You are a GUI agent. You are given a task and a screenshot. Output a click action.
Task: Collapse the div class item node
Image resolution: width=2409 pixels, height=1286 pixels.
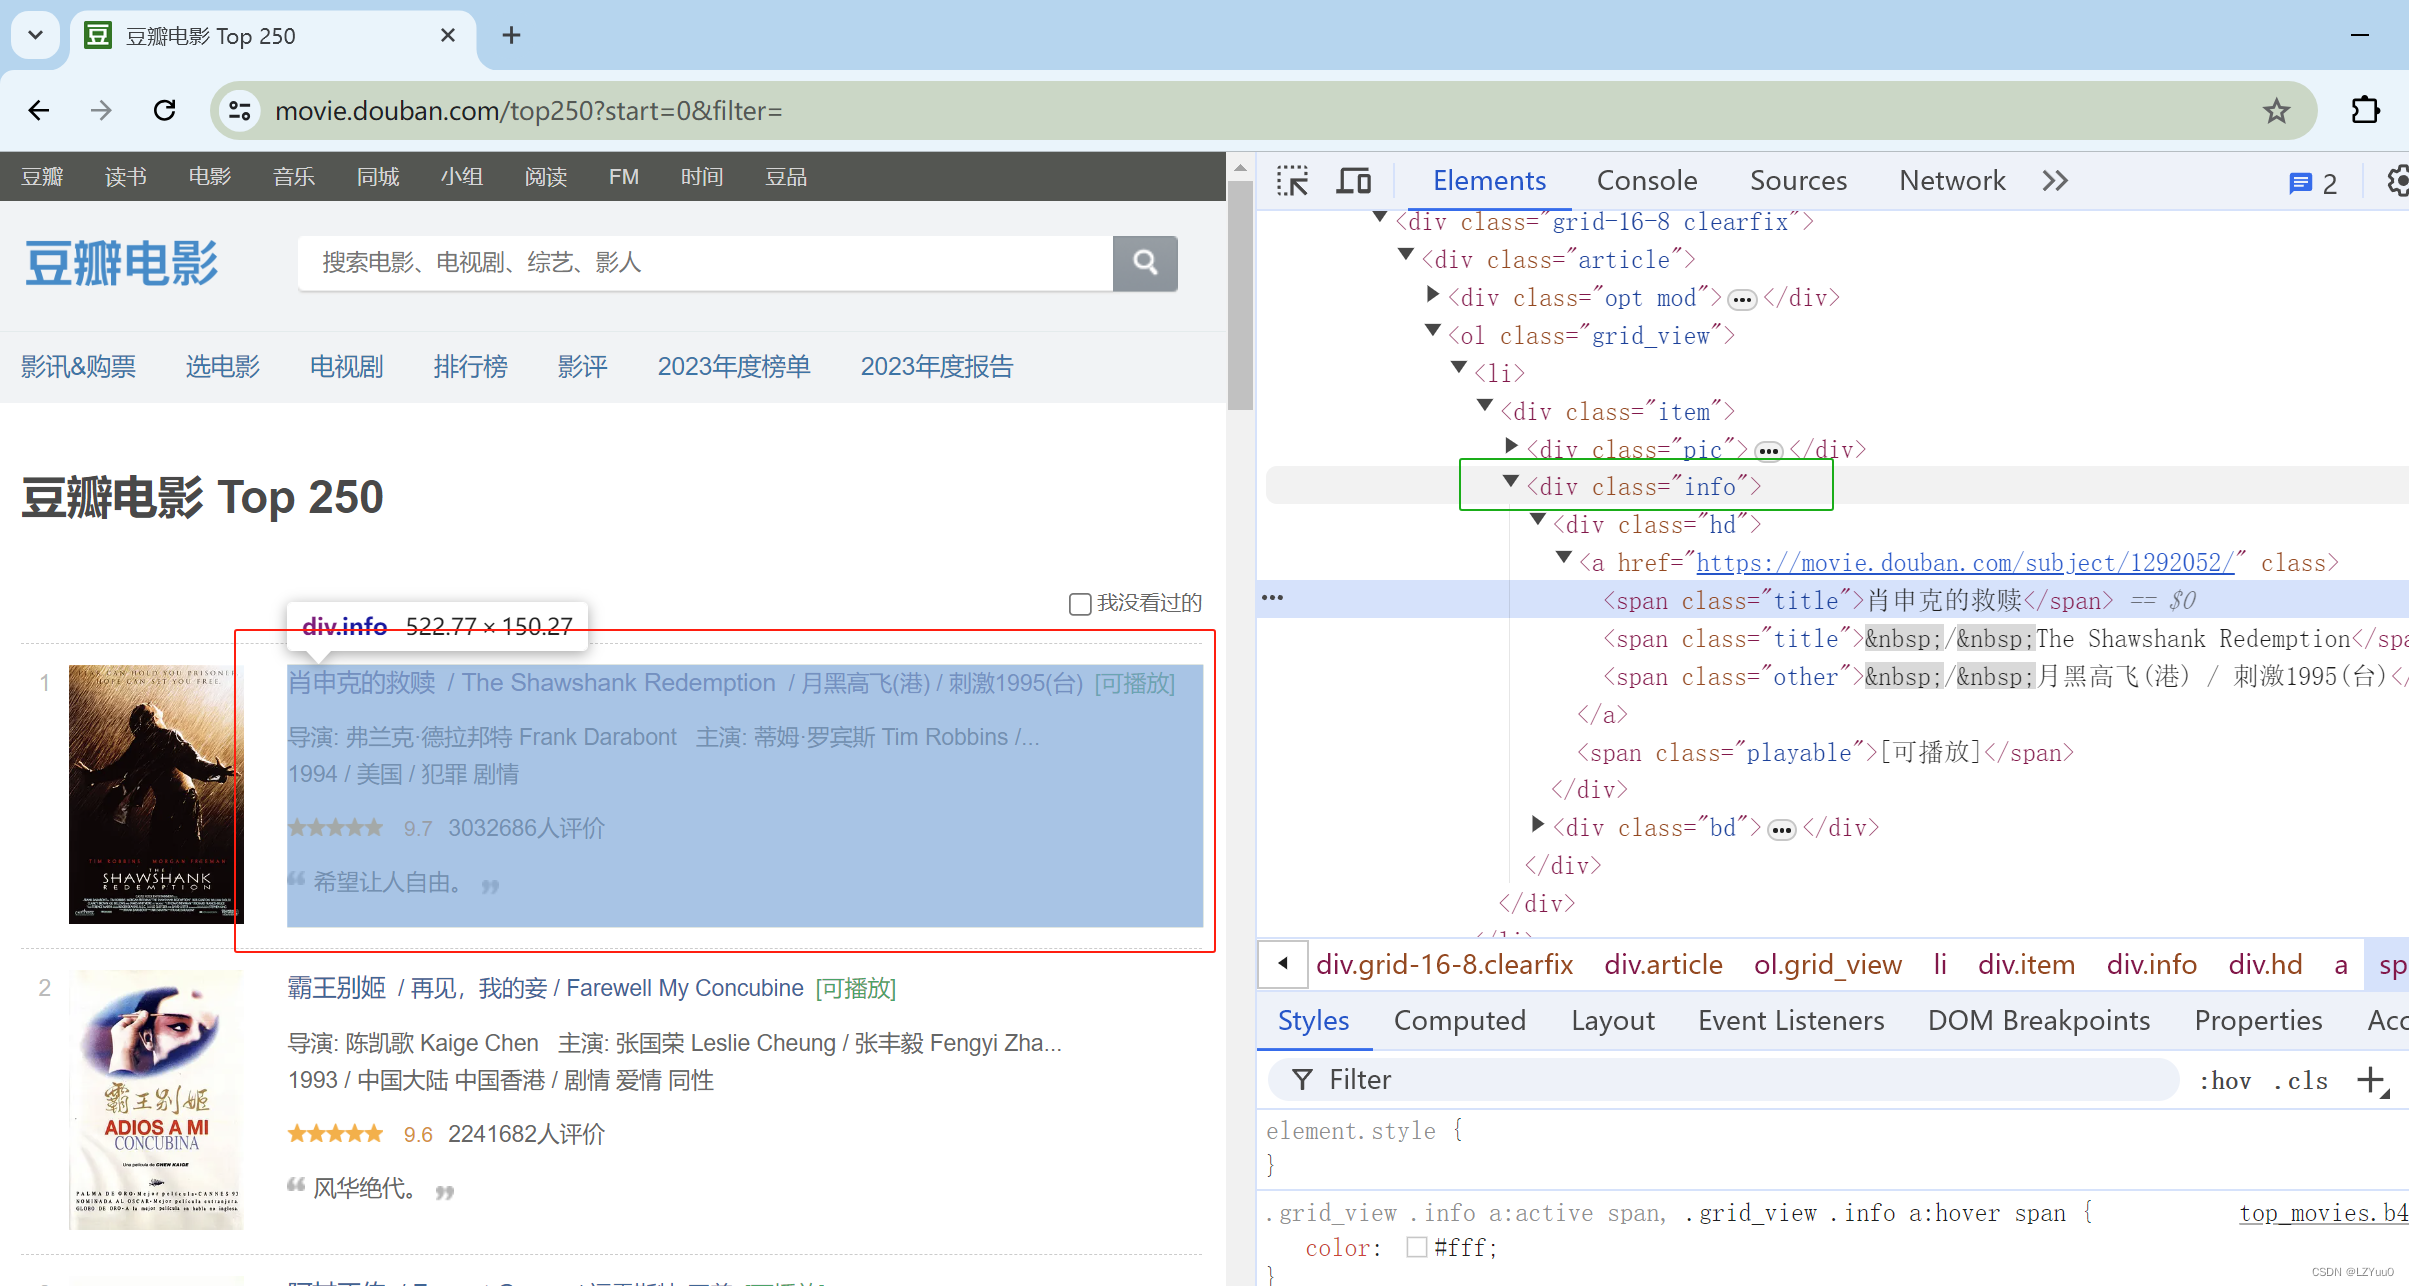click(x=1485, y=406)
